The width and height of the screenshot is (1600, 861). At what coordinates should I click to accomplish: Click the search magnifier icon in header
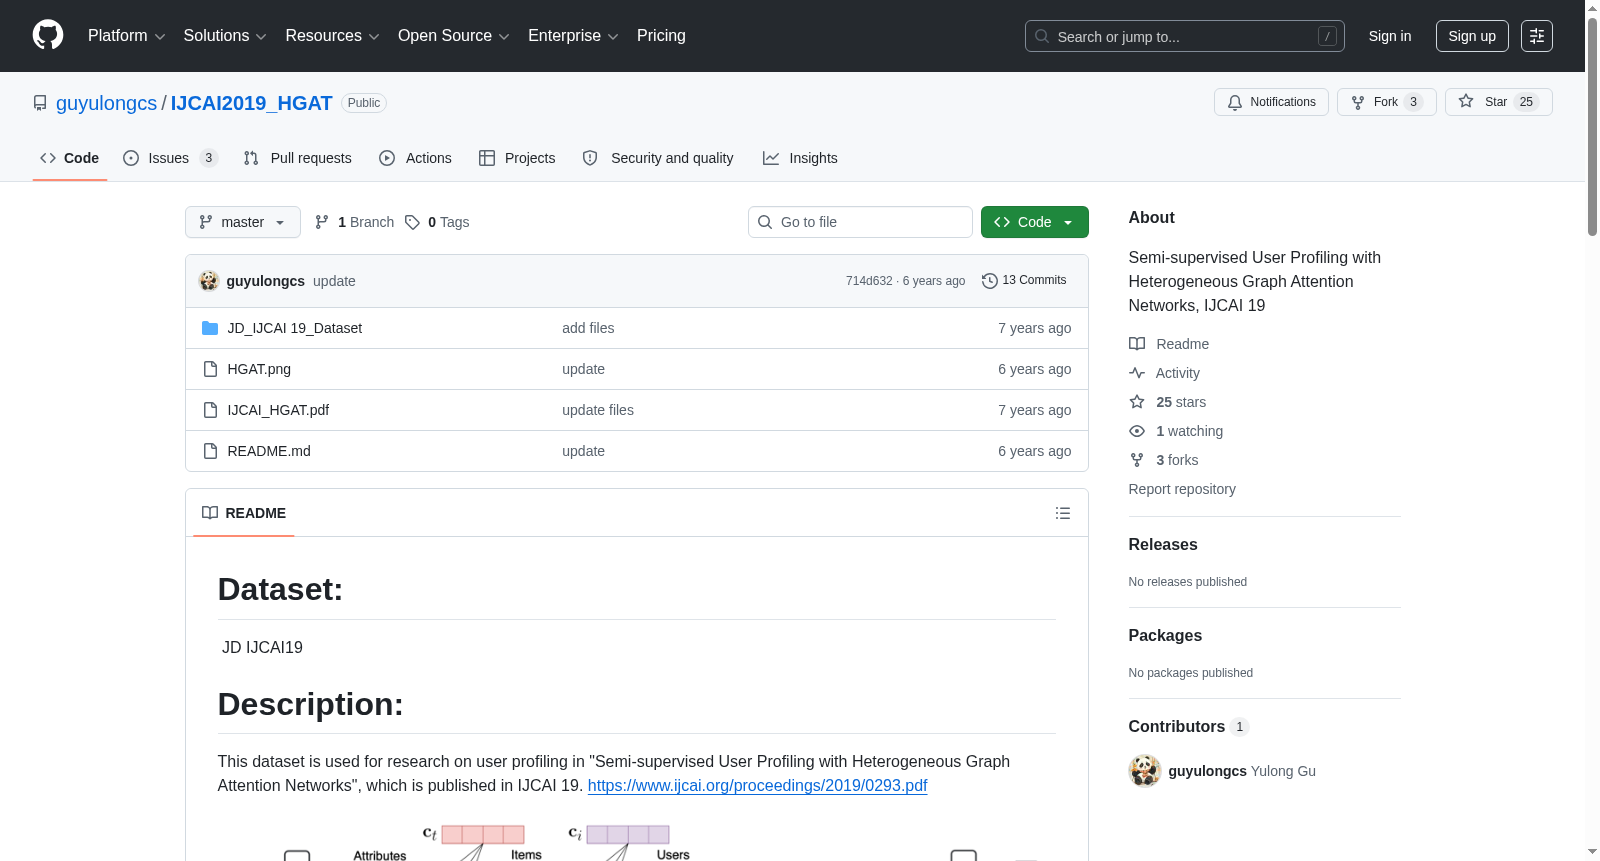tap(1042, 36)
